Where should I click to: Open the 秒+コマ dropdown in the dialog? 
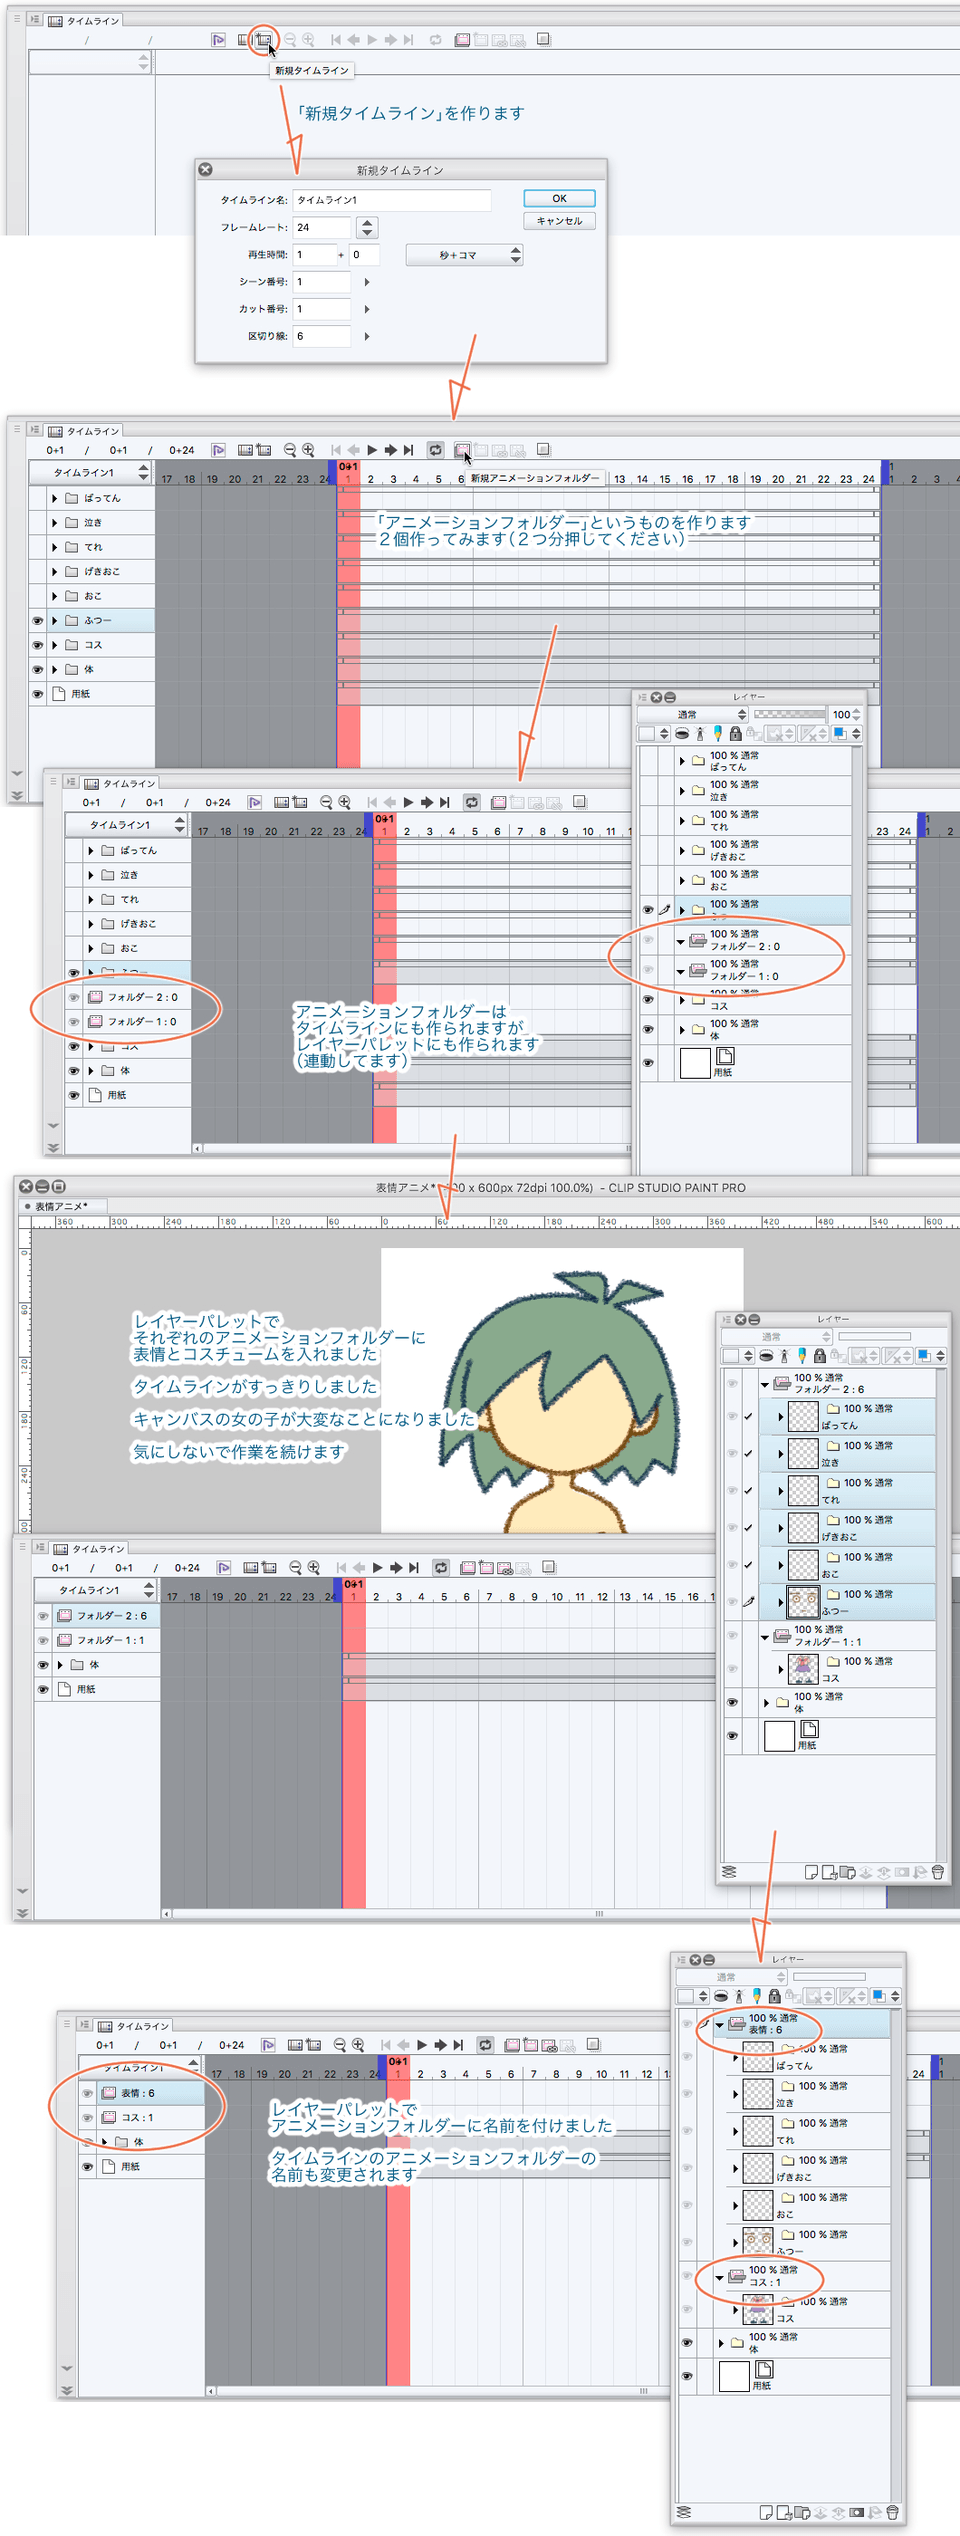point(464,255)
